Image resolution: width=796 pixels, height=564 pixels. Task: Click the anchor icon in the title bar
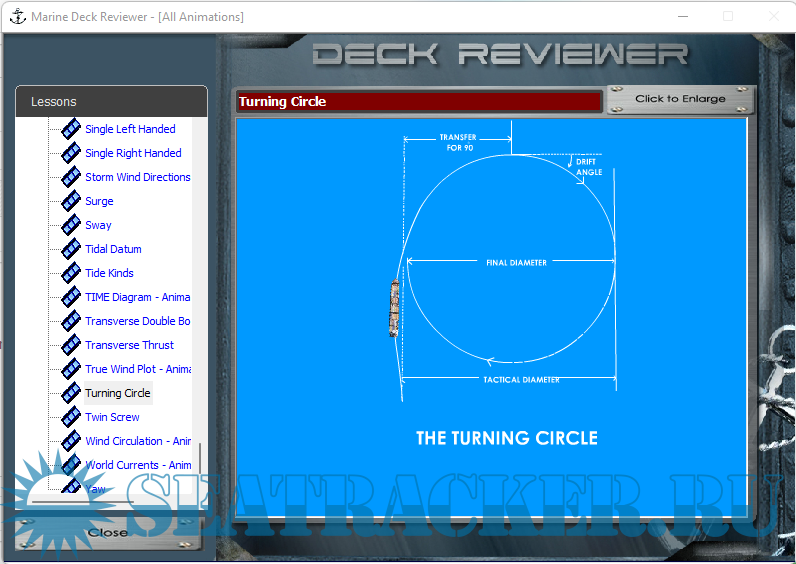17,17
